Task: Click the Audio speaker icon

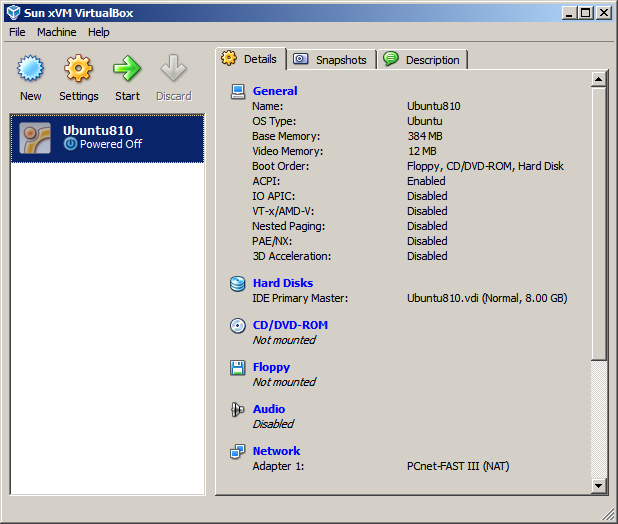Action: coord(238,410)
